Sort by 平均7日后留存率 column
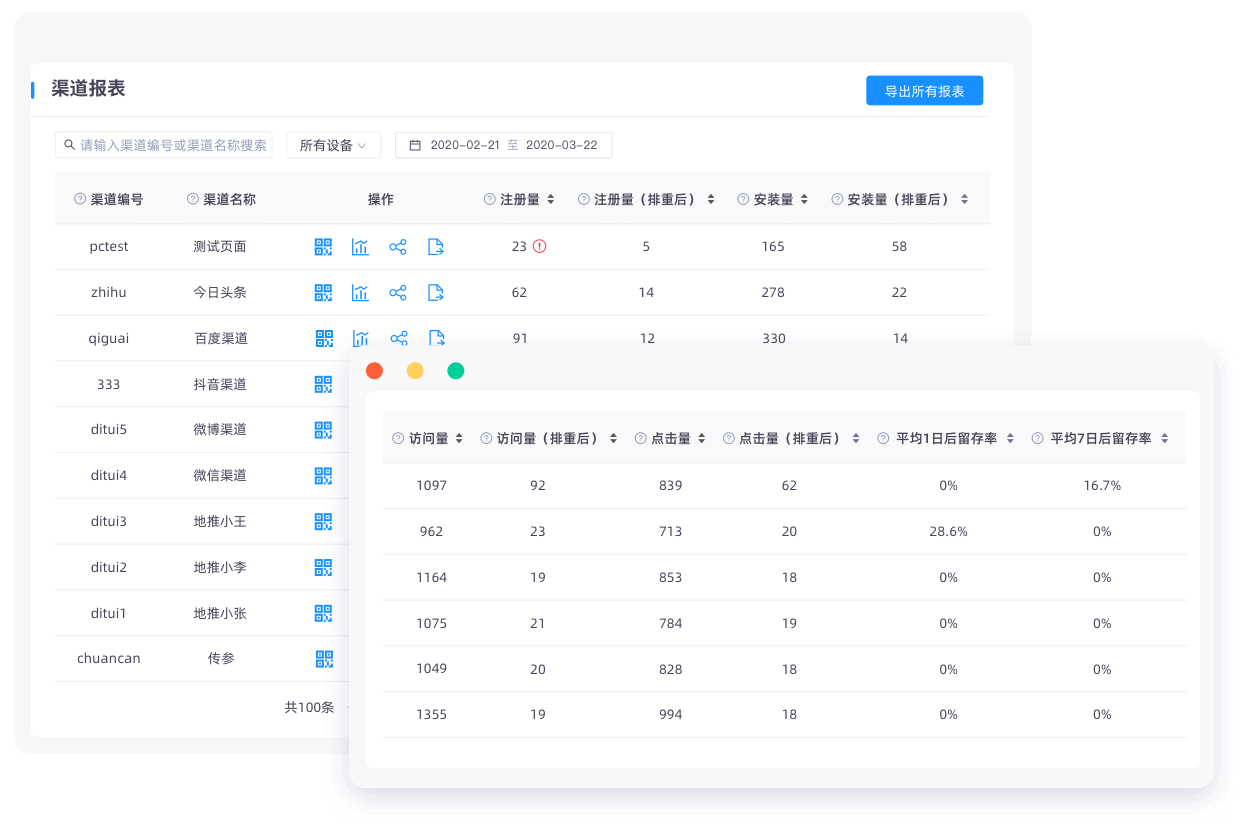This screenshot has width=1244, height=838. point(1165,438)
